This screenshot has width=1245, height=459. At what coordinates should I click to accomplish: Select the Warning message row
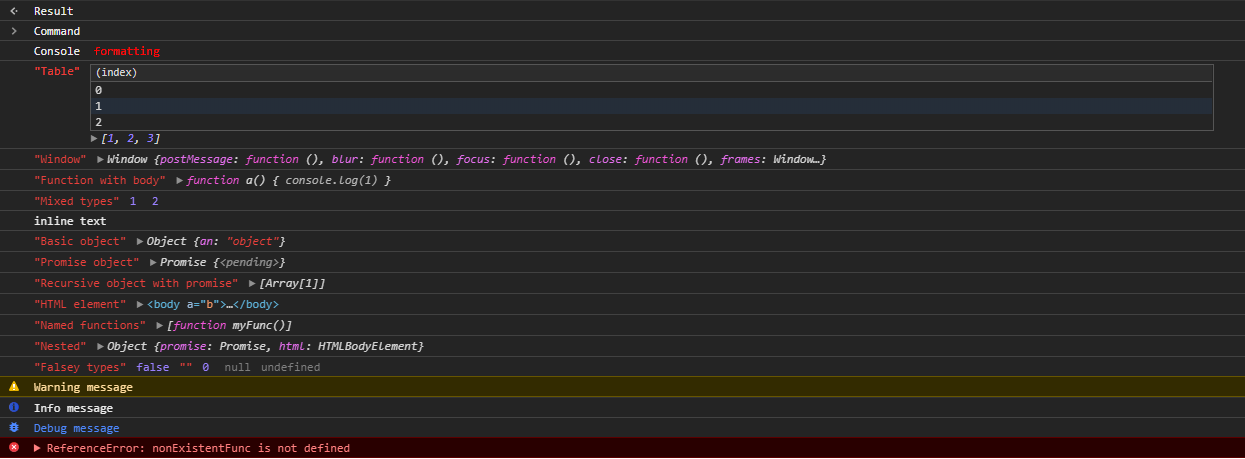(x=622, y=387)
